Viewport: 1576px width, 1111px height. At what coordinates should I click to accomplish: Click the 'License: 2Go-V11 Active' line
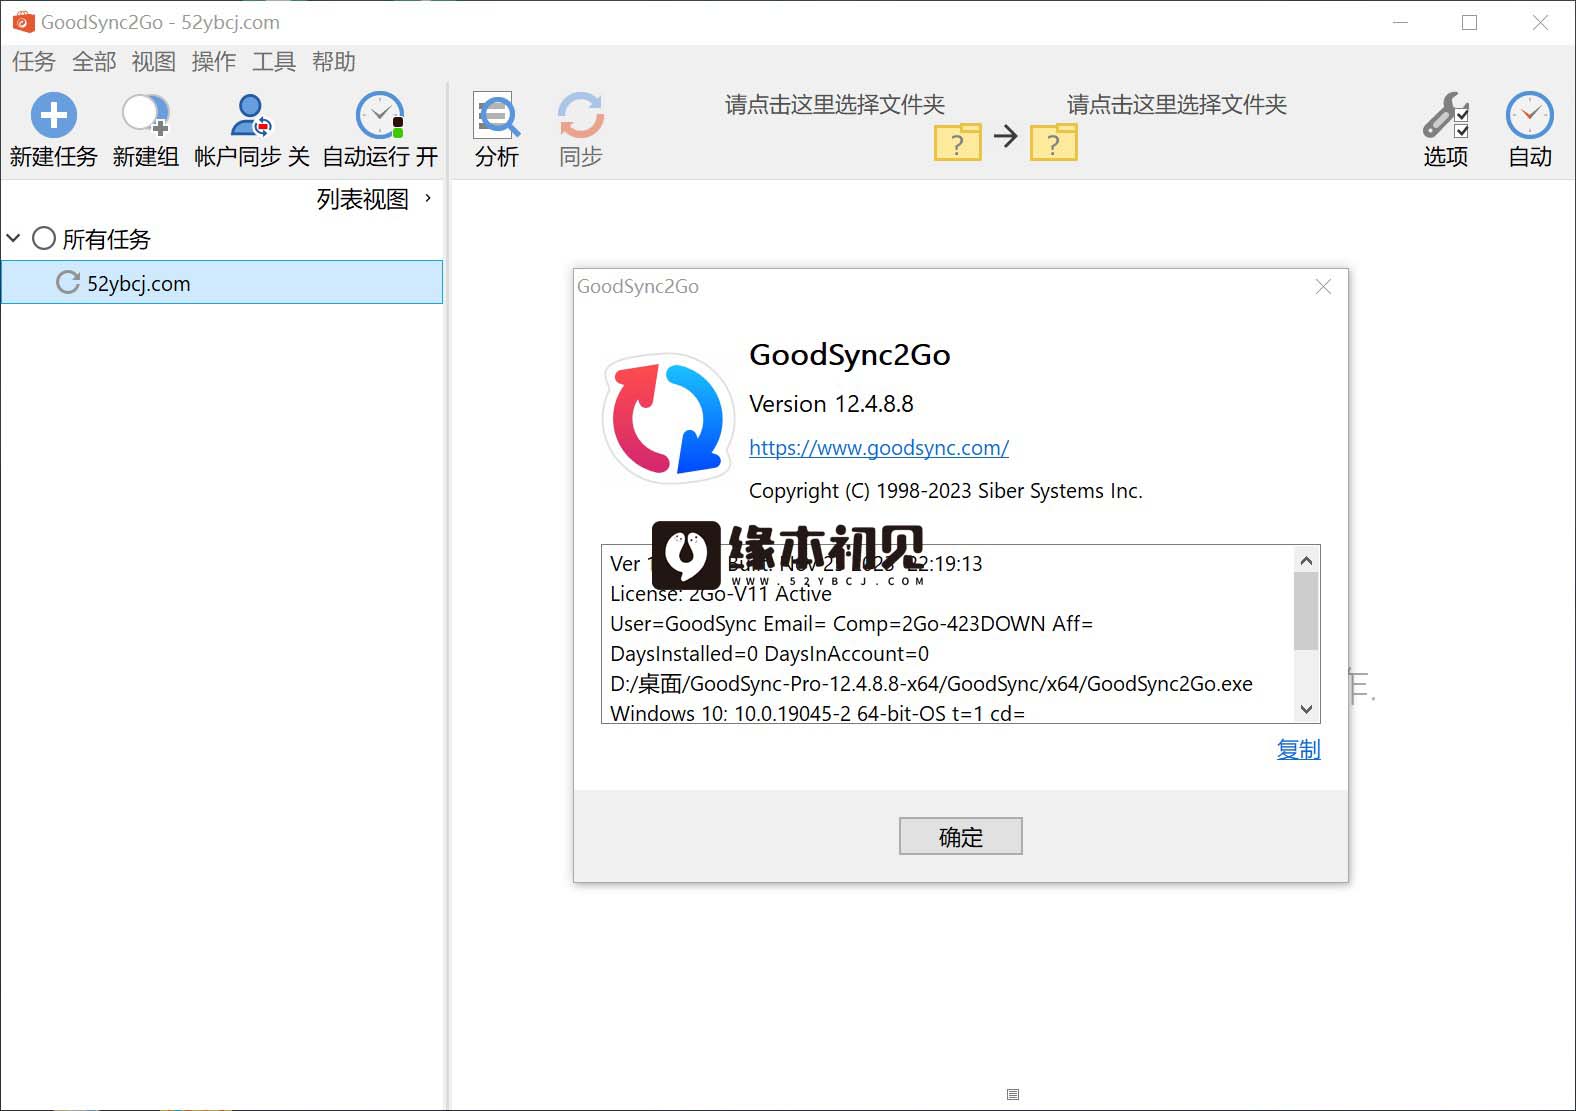pos(721,594)
